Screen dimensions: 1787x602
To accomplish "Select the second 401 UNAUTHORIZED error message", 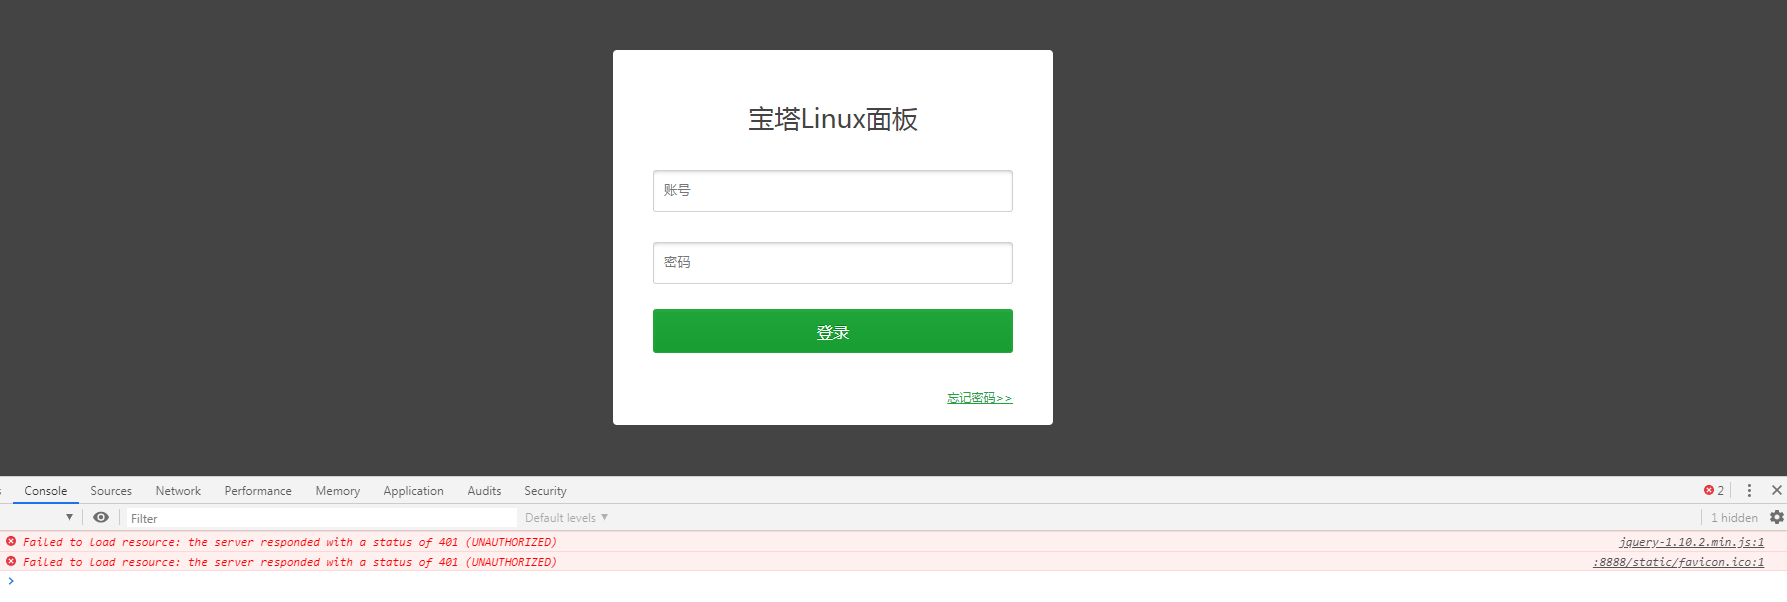I will pyautogui.click(x=290, y=562).
